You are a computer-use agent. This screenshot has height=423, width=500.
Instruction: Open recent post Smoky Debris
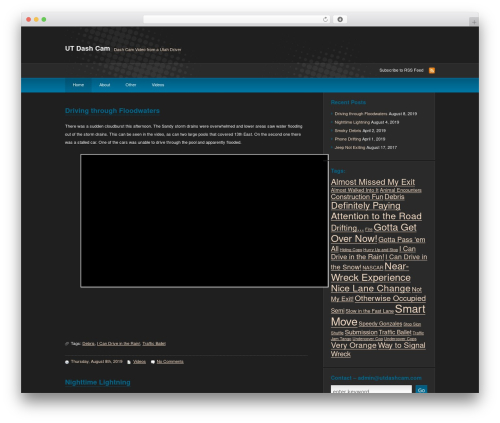(348, 131)
